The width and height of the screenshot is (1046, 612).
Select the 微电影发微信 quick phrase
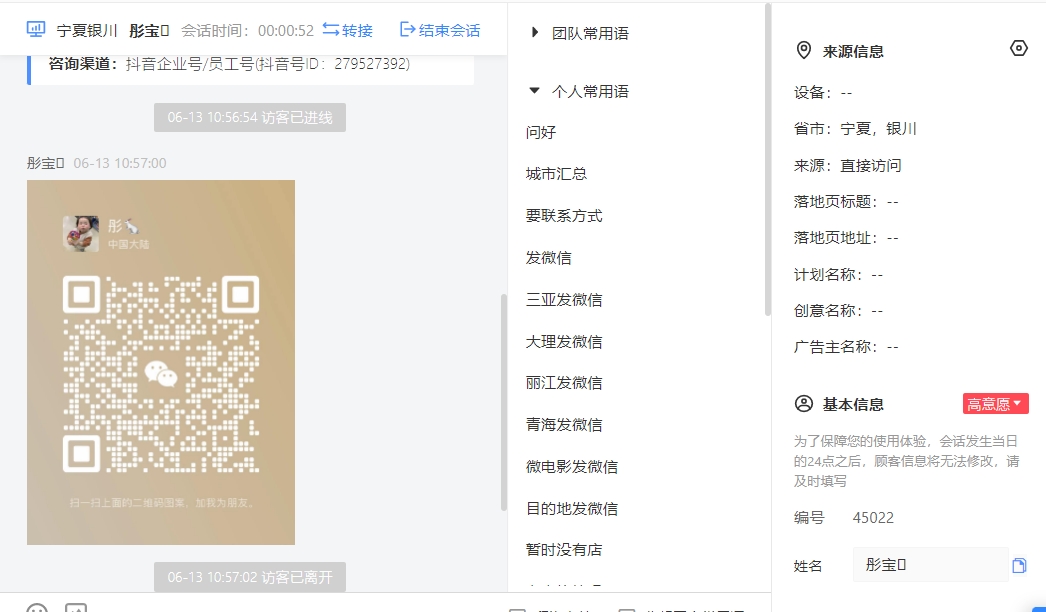tap(572, 467)
